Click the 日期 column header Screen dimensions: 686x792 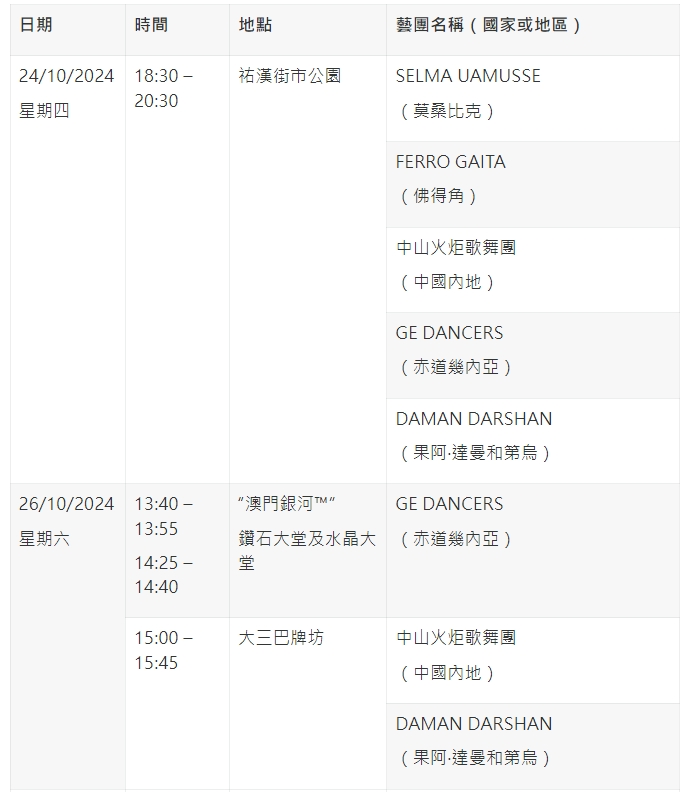(68, 30)
